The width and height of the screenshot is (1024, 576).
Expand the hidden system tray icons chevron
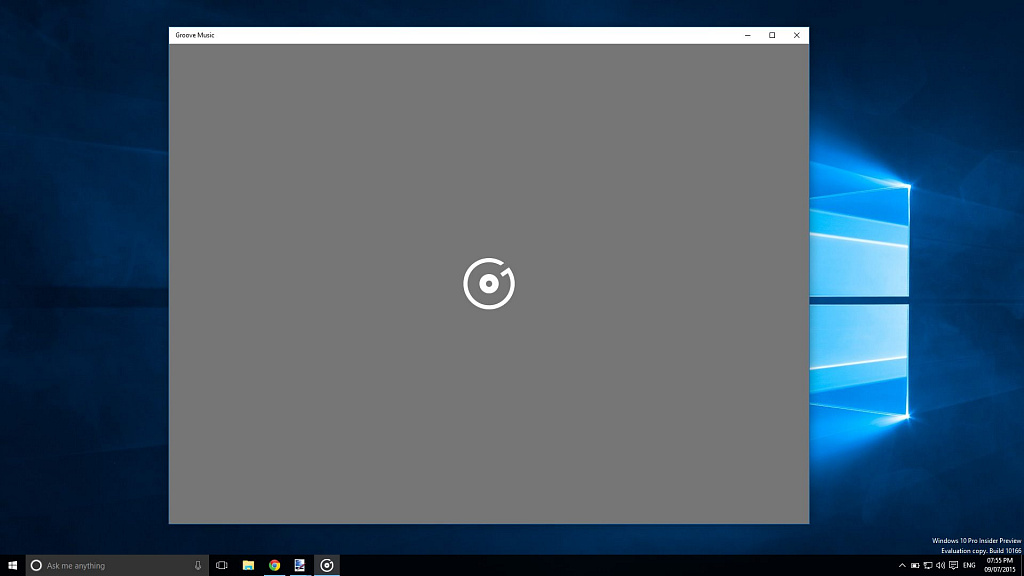[902, 566]
